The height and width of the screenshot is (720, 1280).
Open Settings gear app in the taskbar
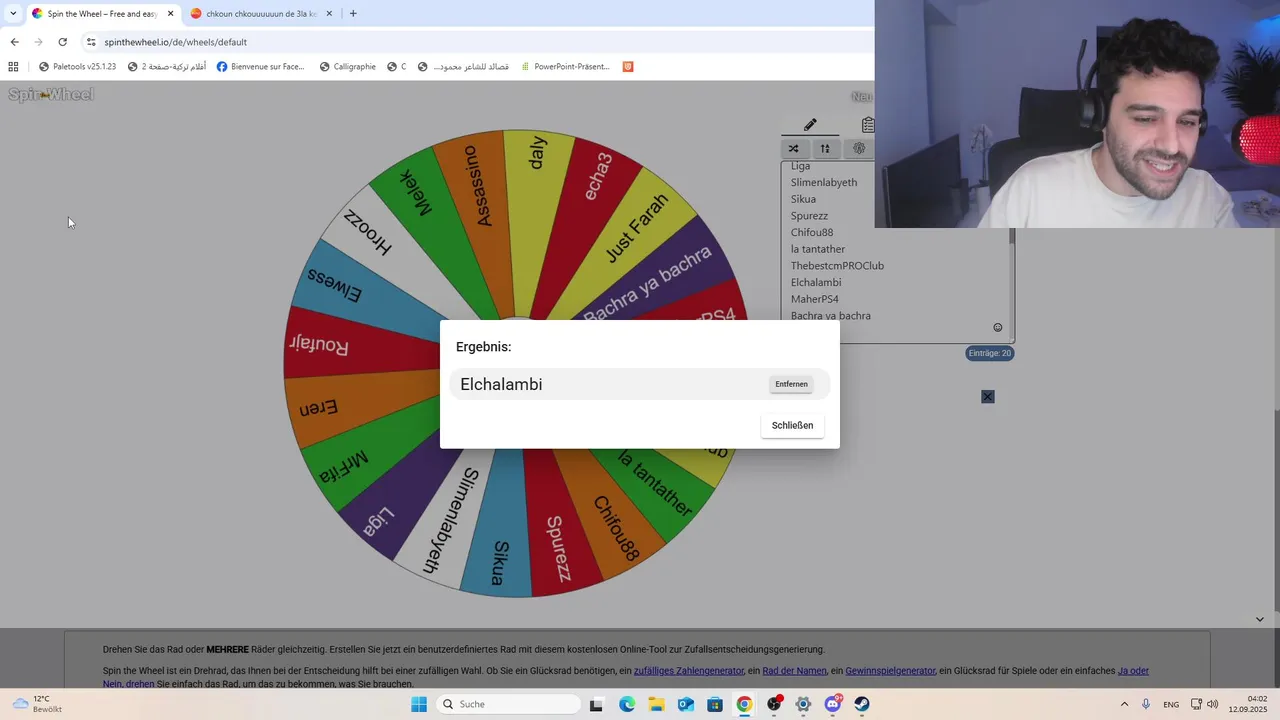803,704
